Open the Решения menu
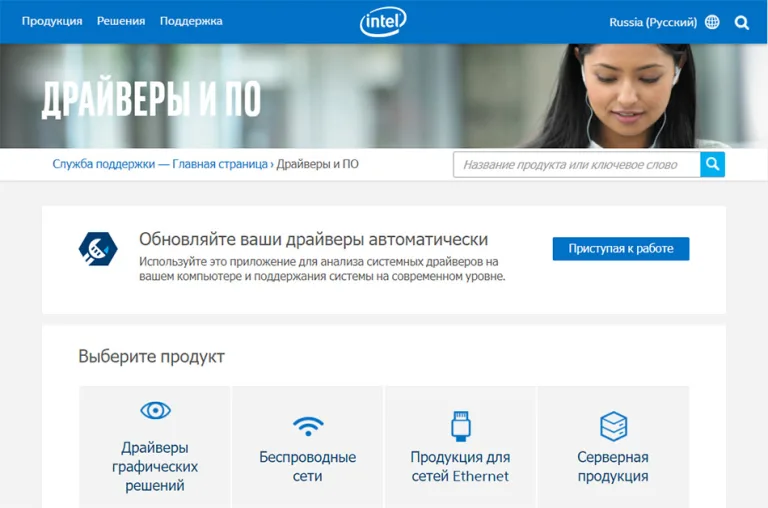Screen dimensions: 768x508 tap(121, 21)
